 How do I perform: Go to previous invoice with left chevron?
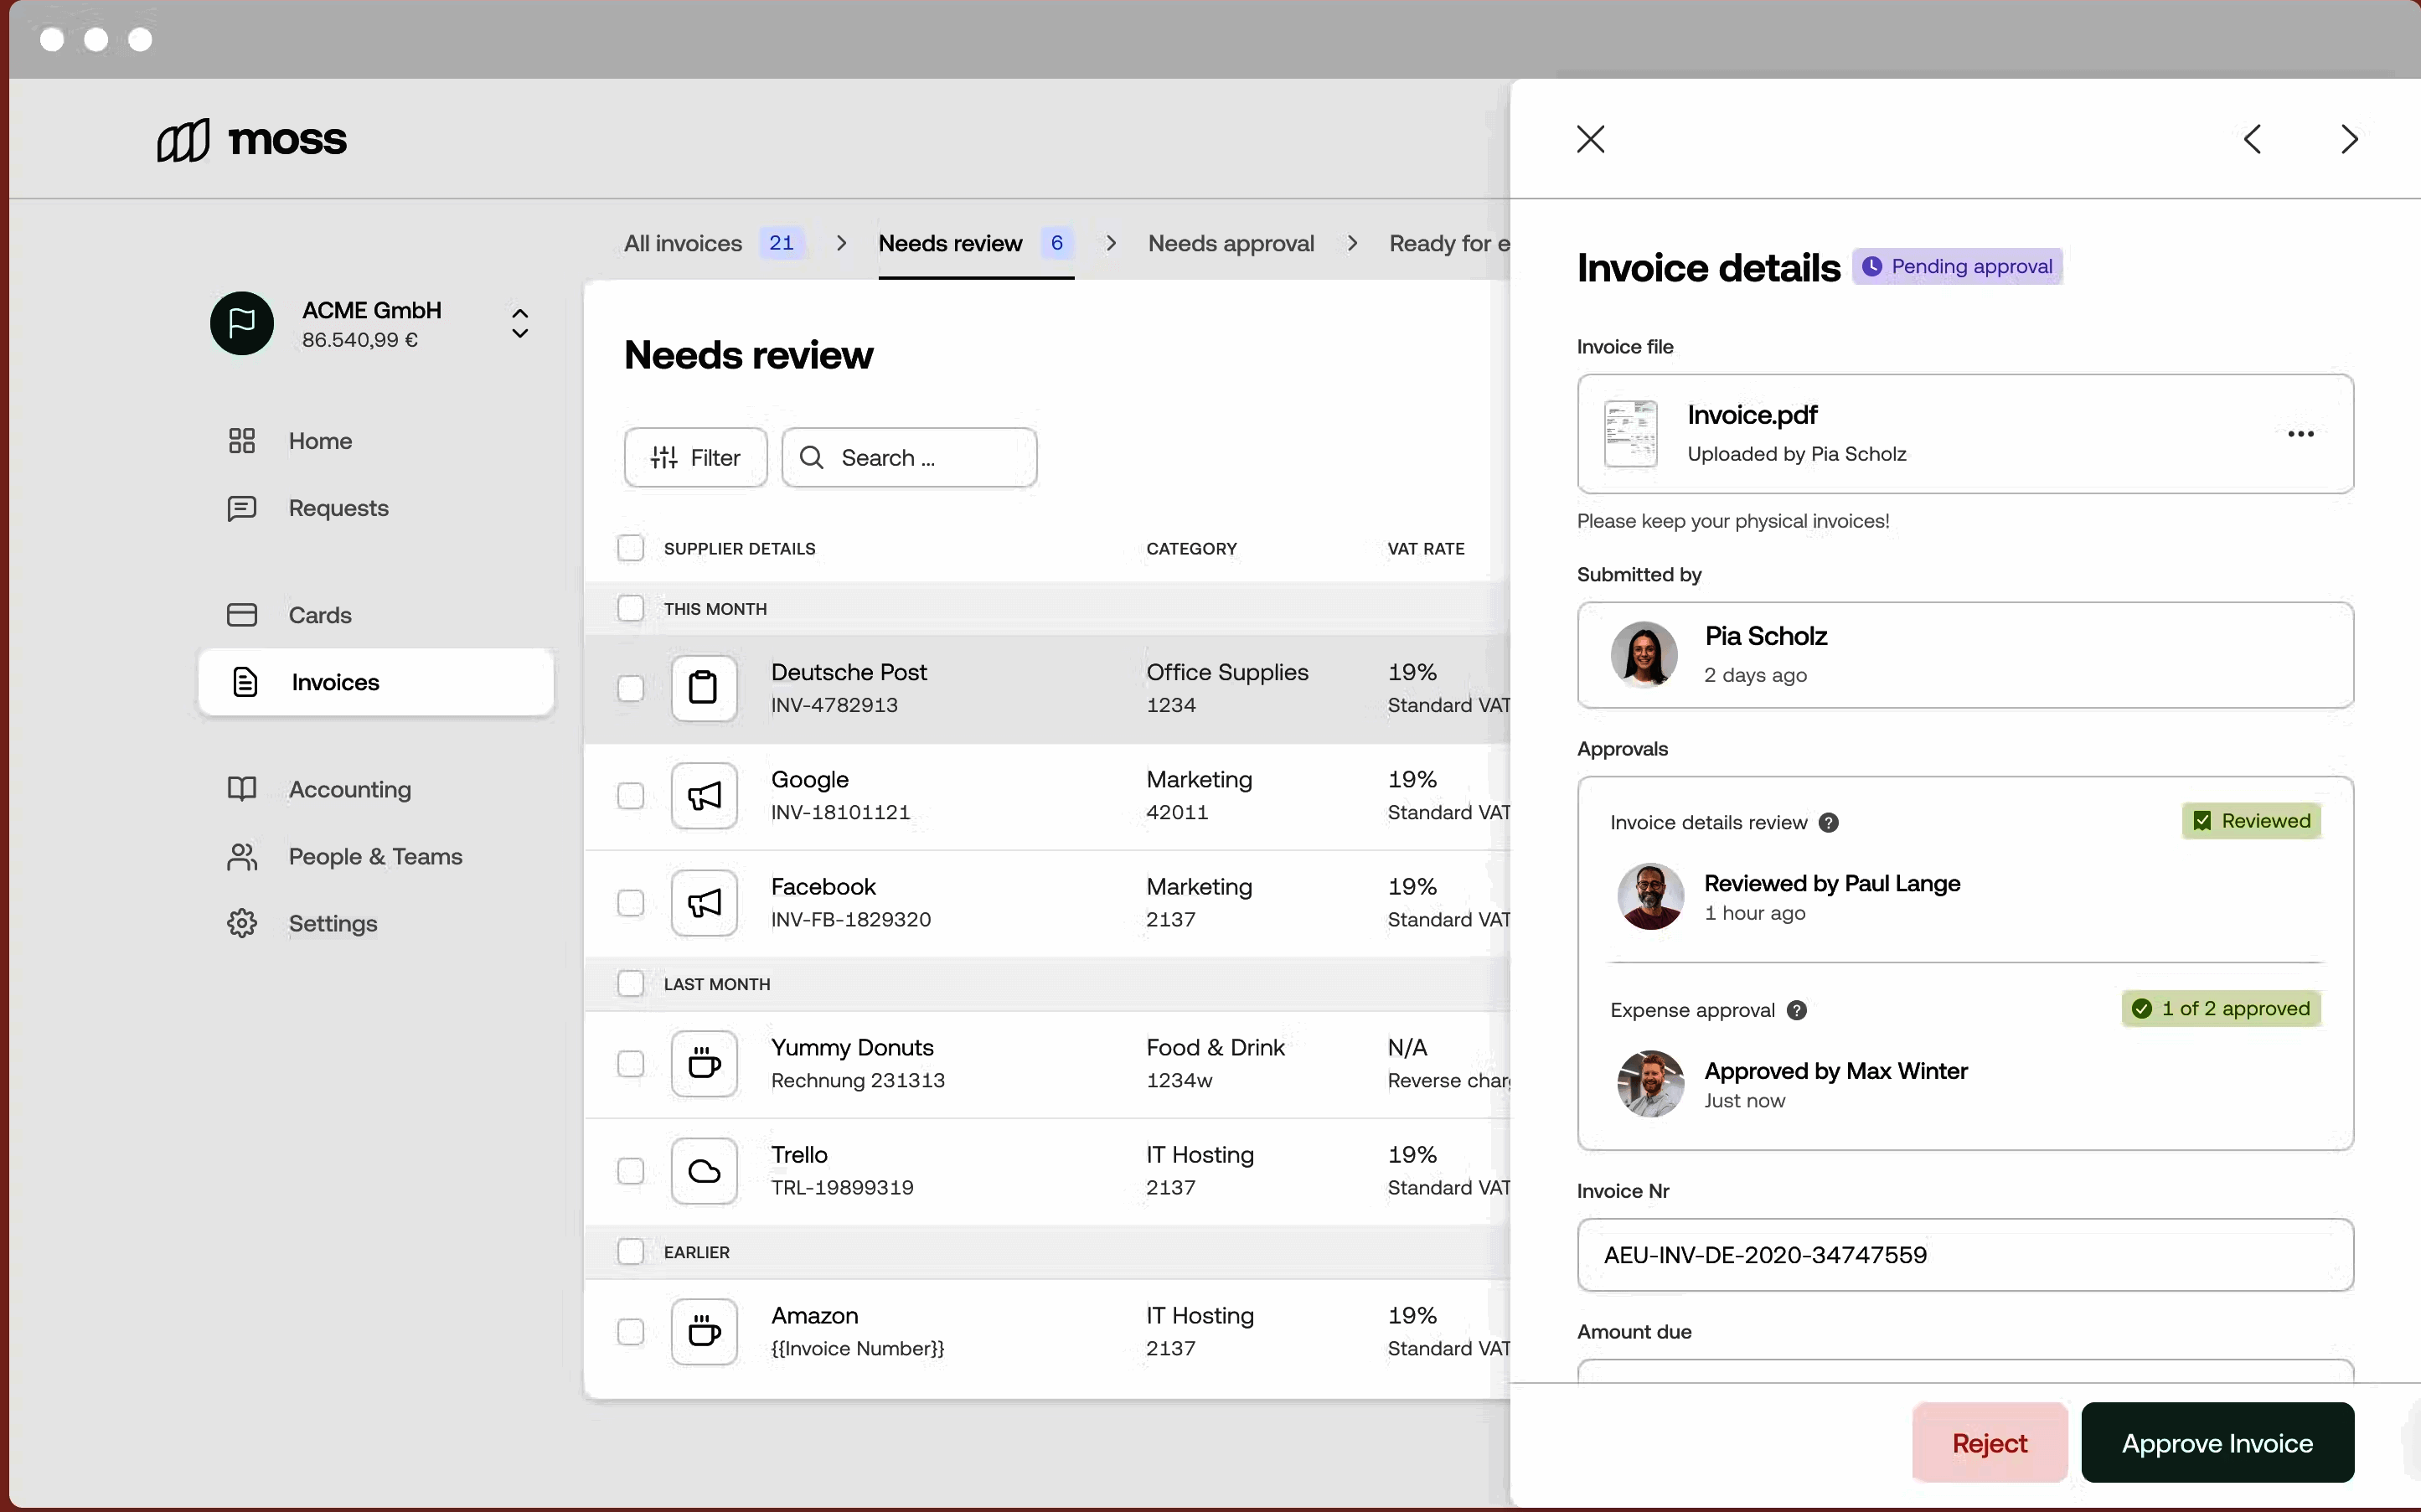coord(2253,139)
